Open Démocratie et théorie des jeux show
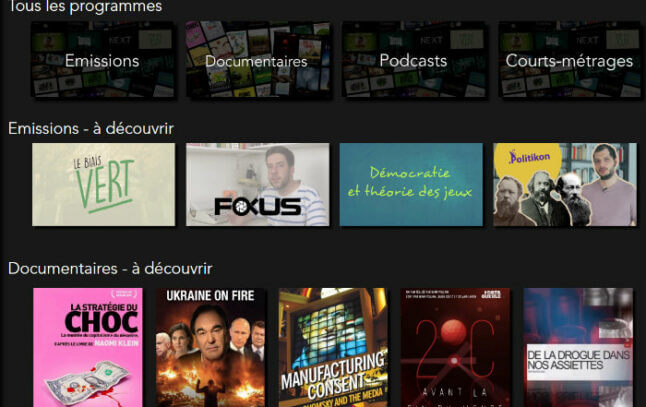The image size is (646, 407). [x=411, y=185]
